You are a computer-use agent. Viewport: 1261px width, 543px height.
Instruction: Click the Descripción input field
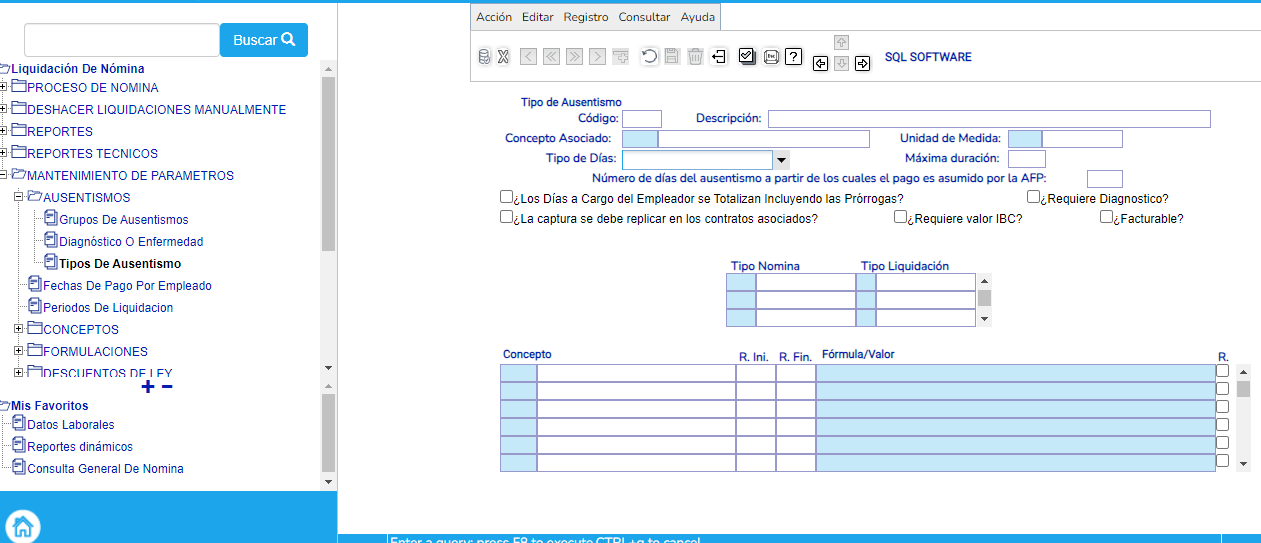click(988, 119)
